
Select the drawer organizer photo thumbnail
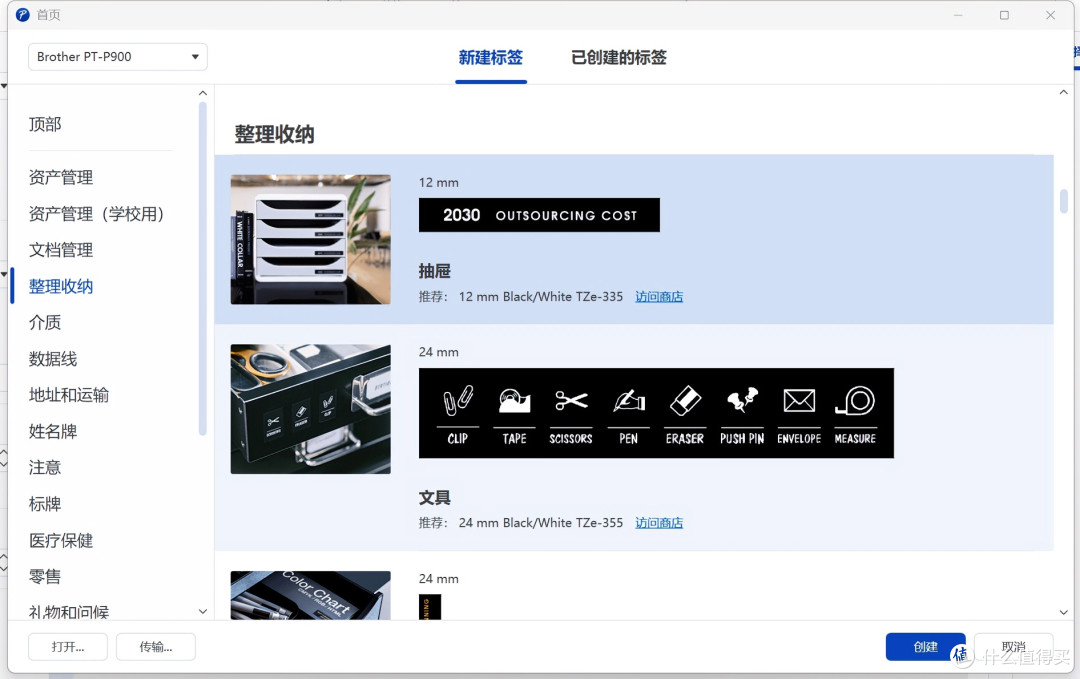311,239
